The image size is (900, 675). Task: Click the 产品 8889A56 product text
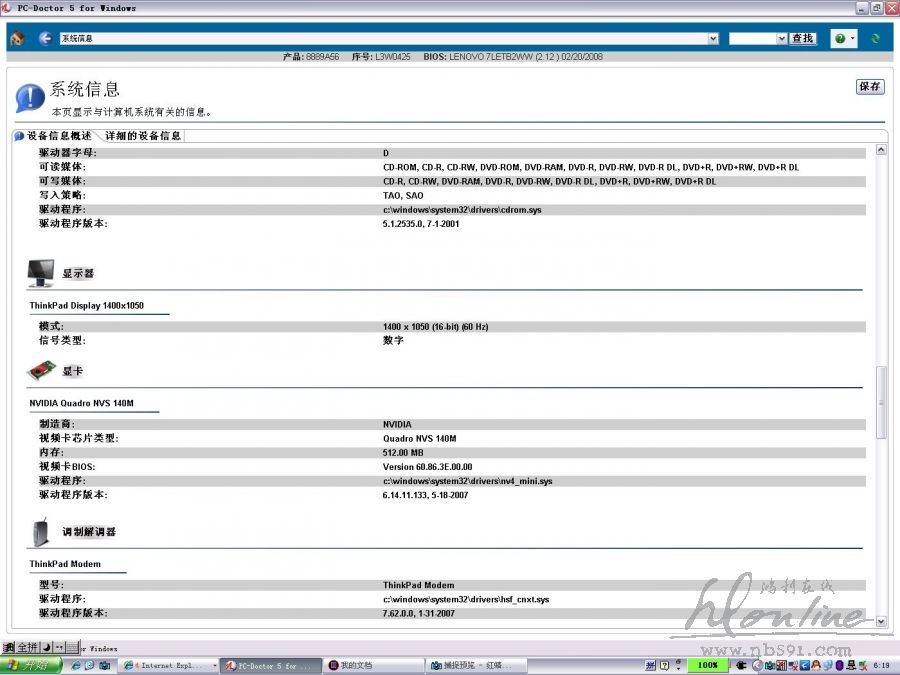coord(311,57)
